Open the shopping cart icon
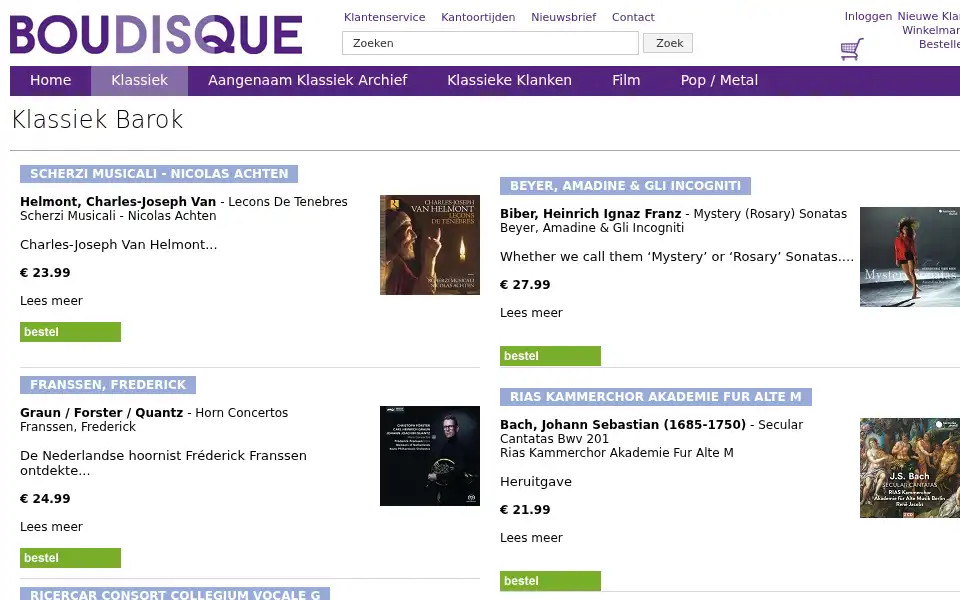This screenshot has height=600, width=960. pos(852,49)
